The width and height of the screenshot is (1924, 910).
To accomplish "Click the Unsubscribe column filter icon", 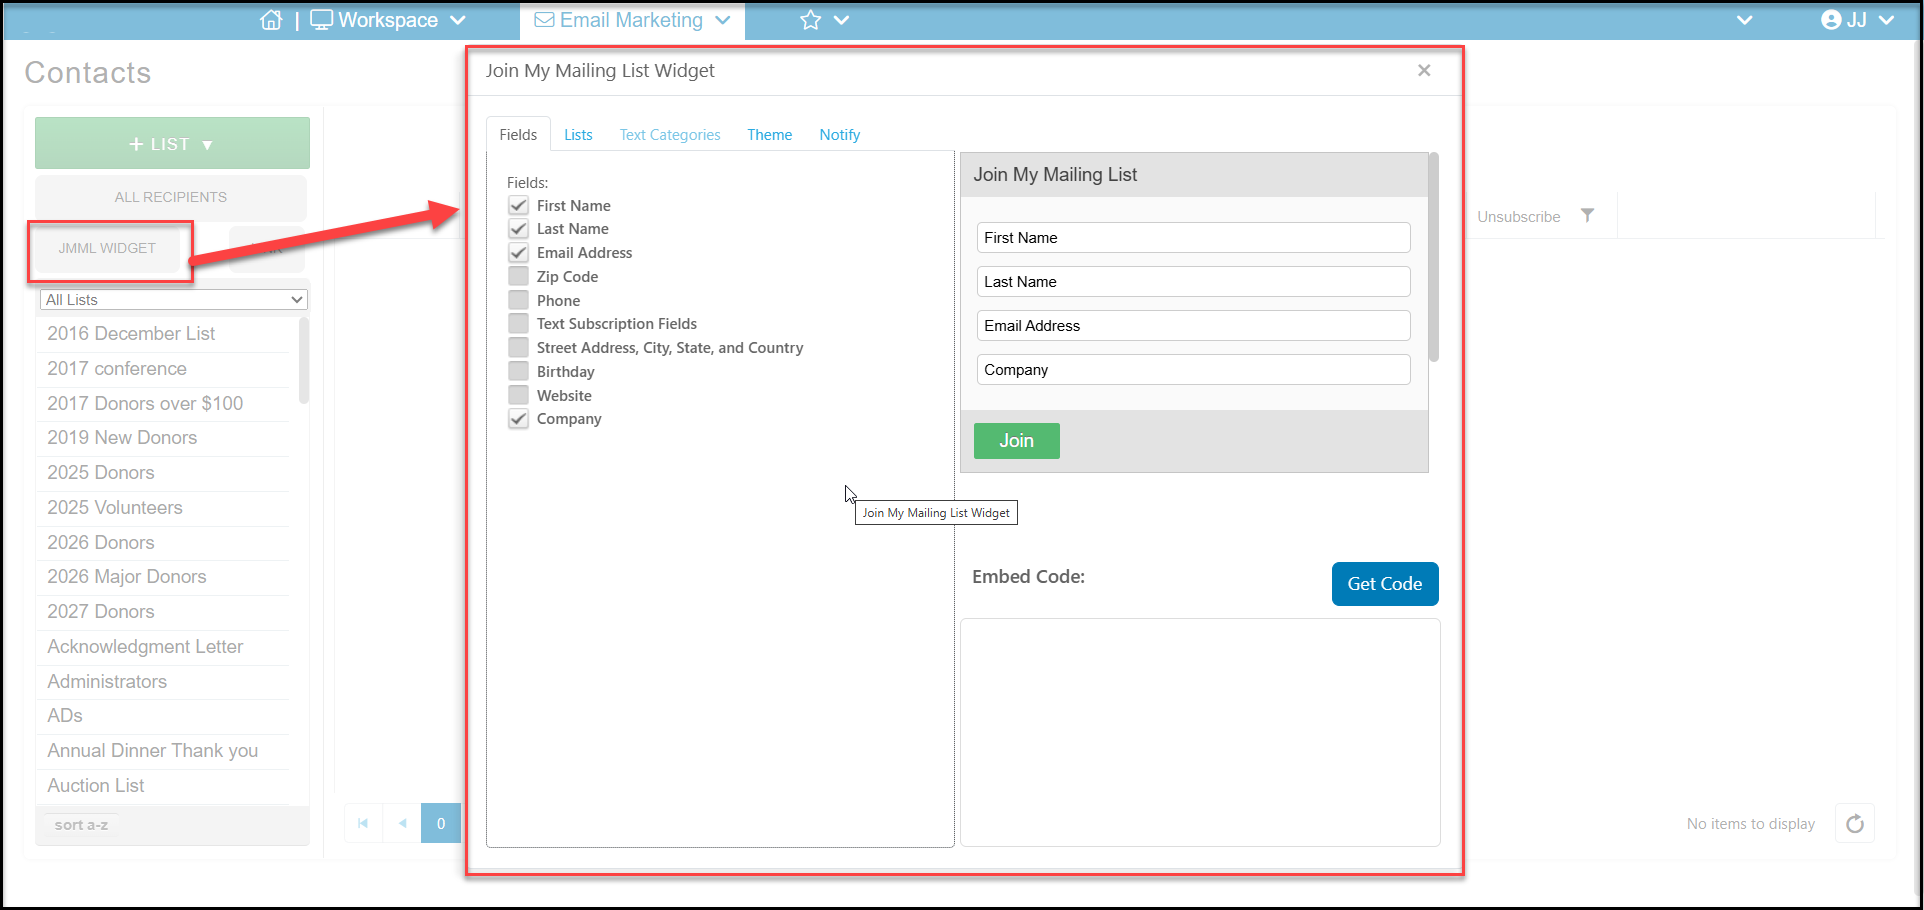I will [x=1587, y=216].
